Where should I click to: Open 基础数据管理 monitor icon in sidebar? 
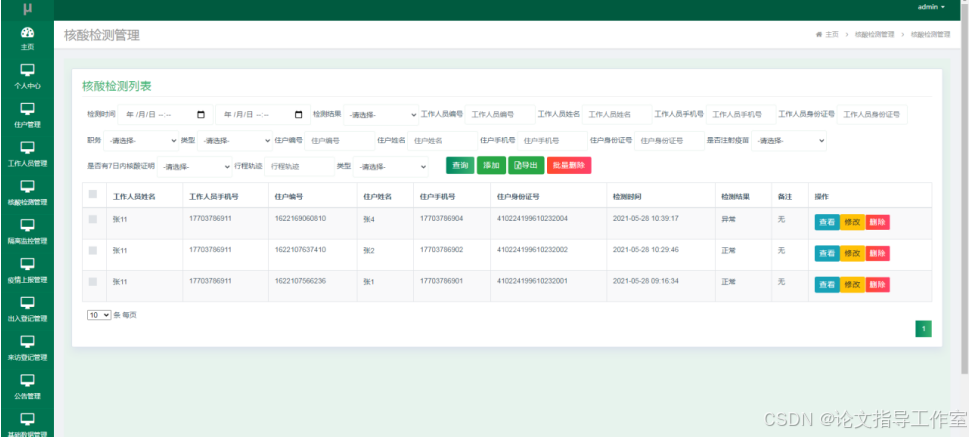(x=27, y=419)
